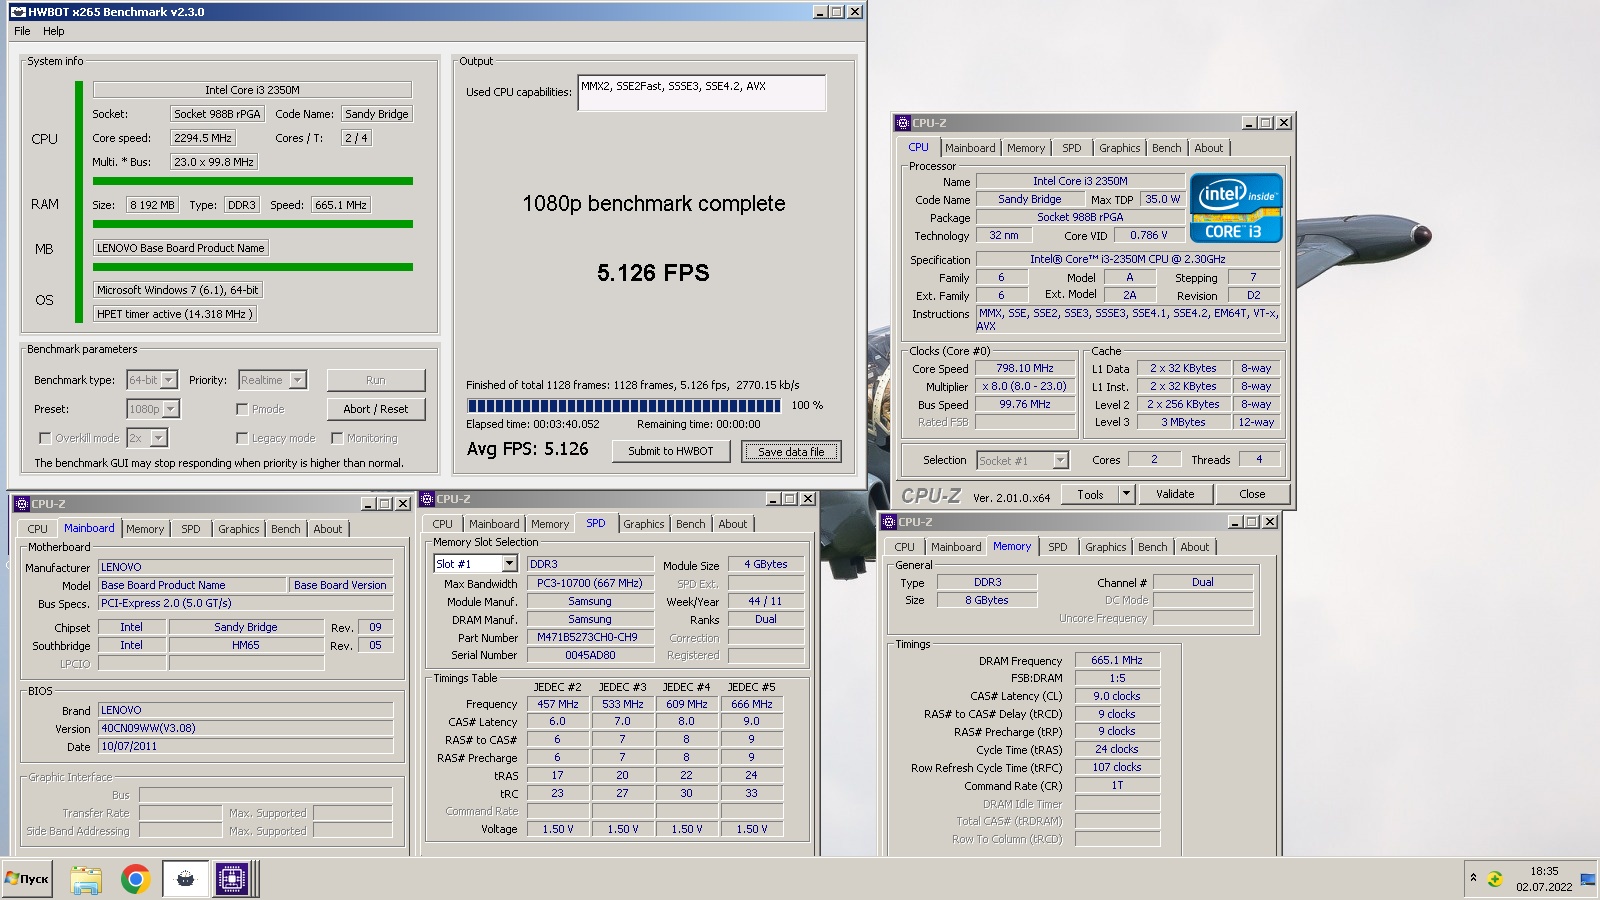Select the Memory tab in CPU-Z SPD window
Image resolution: width=1600 pixels, height=900 pixels.
coord(550,524)
